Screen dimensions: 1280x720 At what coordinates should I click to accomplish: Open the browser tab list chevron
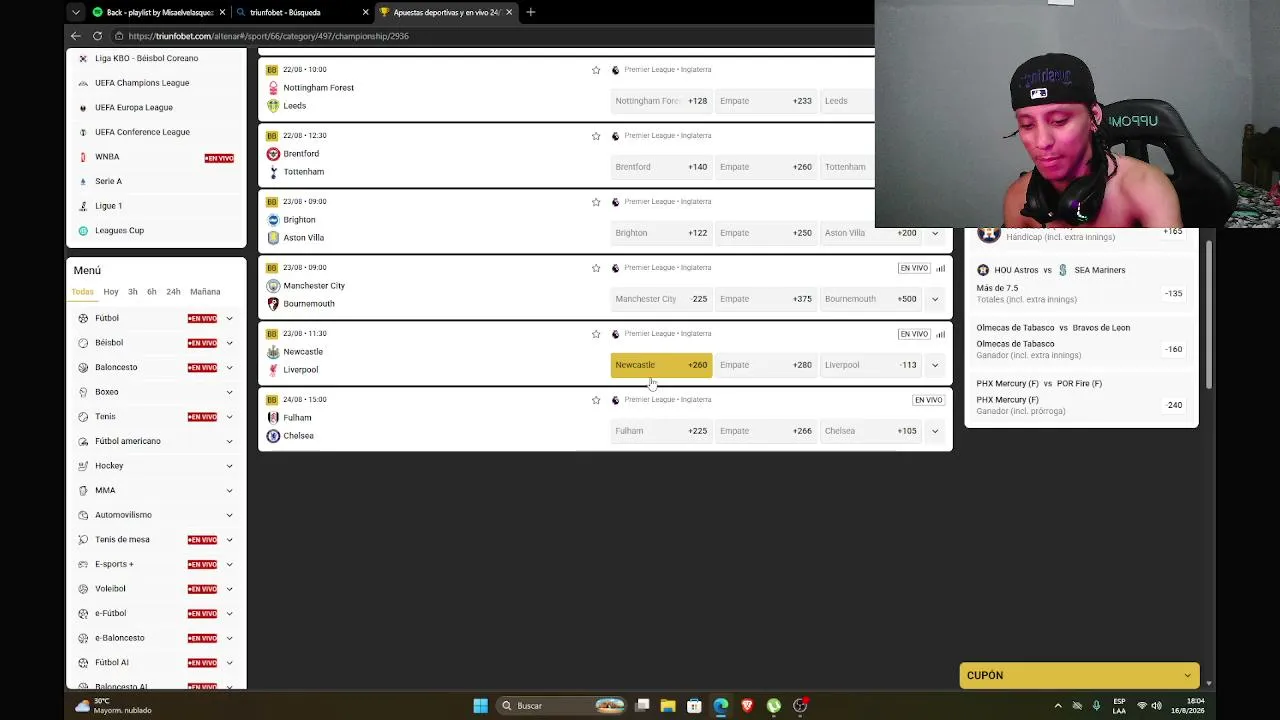(76, 12)
